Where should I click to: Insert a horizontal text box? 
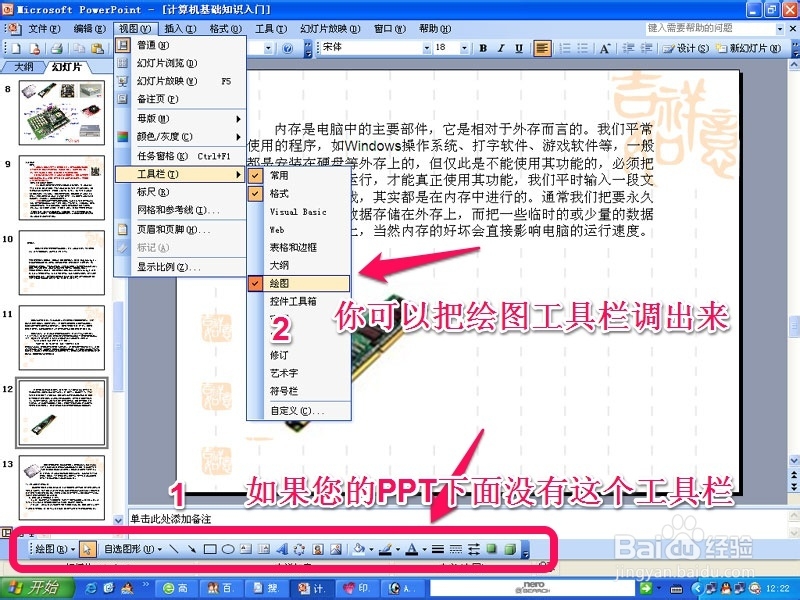point(246,549)
